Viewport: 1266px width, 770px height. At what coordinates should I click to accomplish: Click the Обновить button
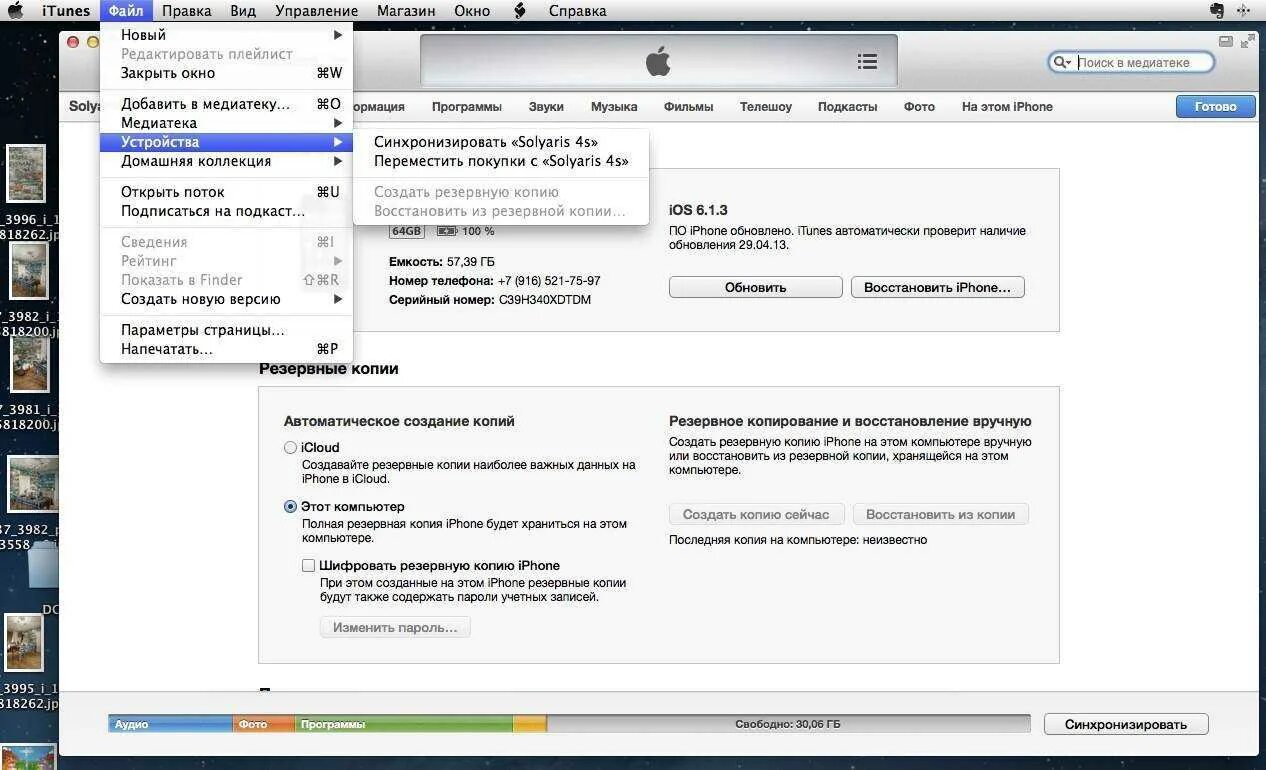755,287
